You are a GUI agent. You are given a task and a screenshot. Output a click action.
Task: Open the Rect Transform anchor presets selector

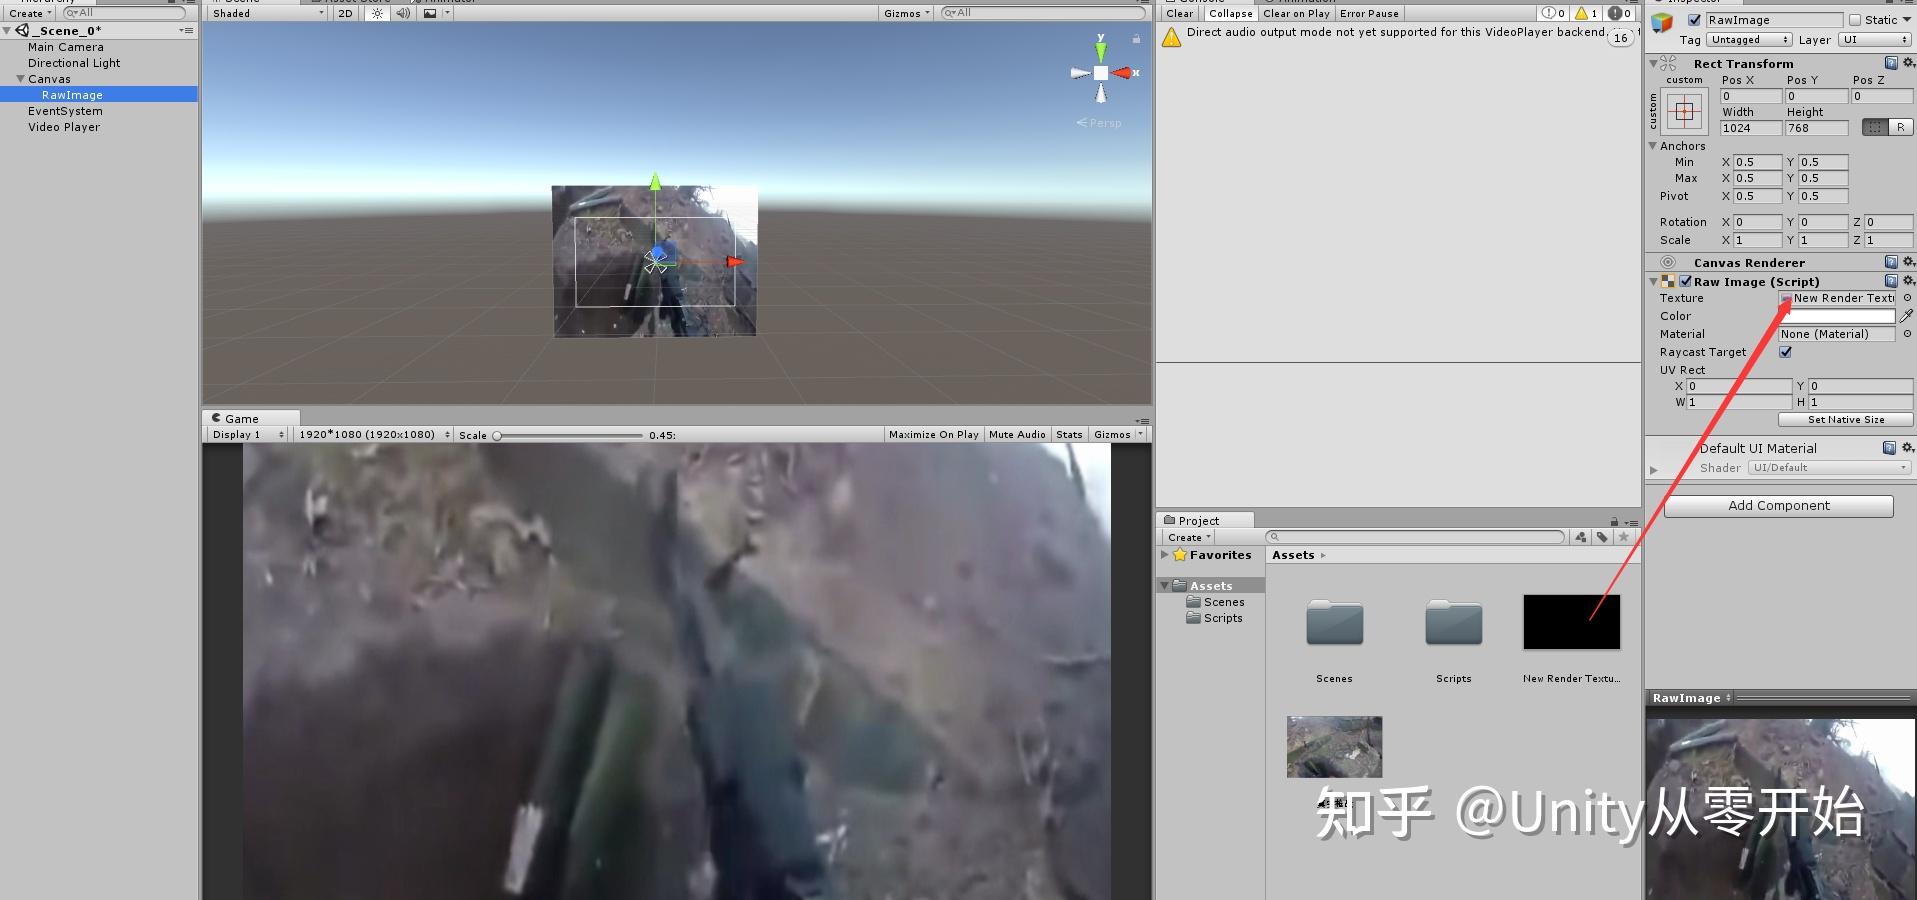point(1685,110)
